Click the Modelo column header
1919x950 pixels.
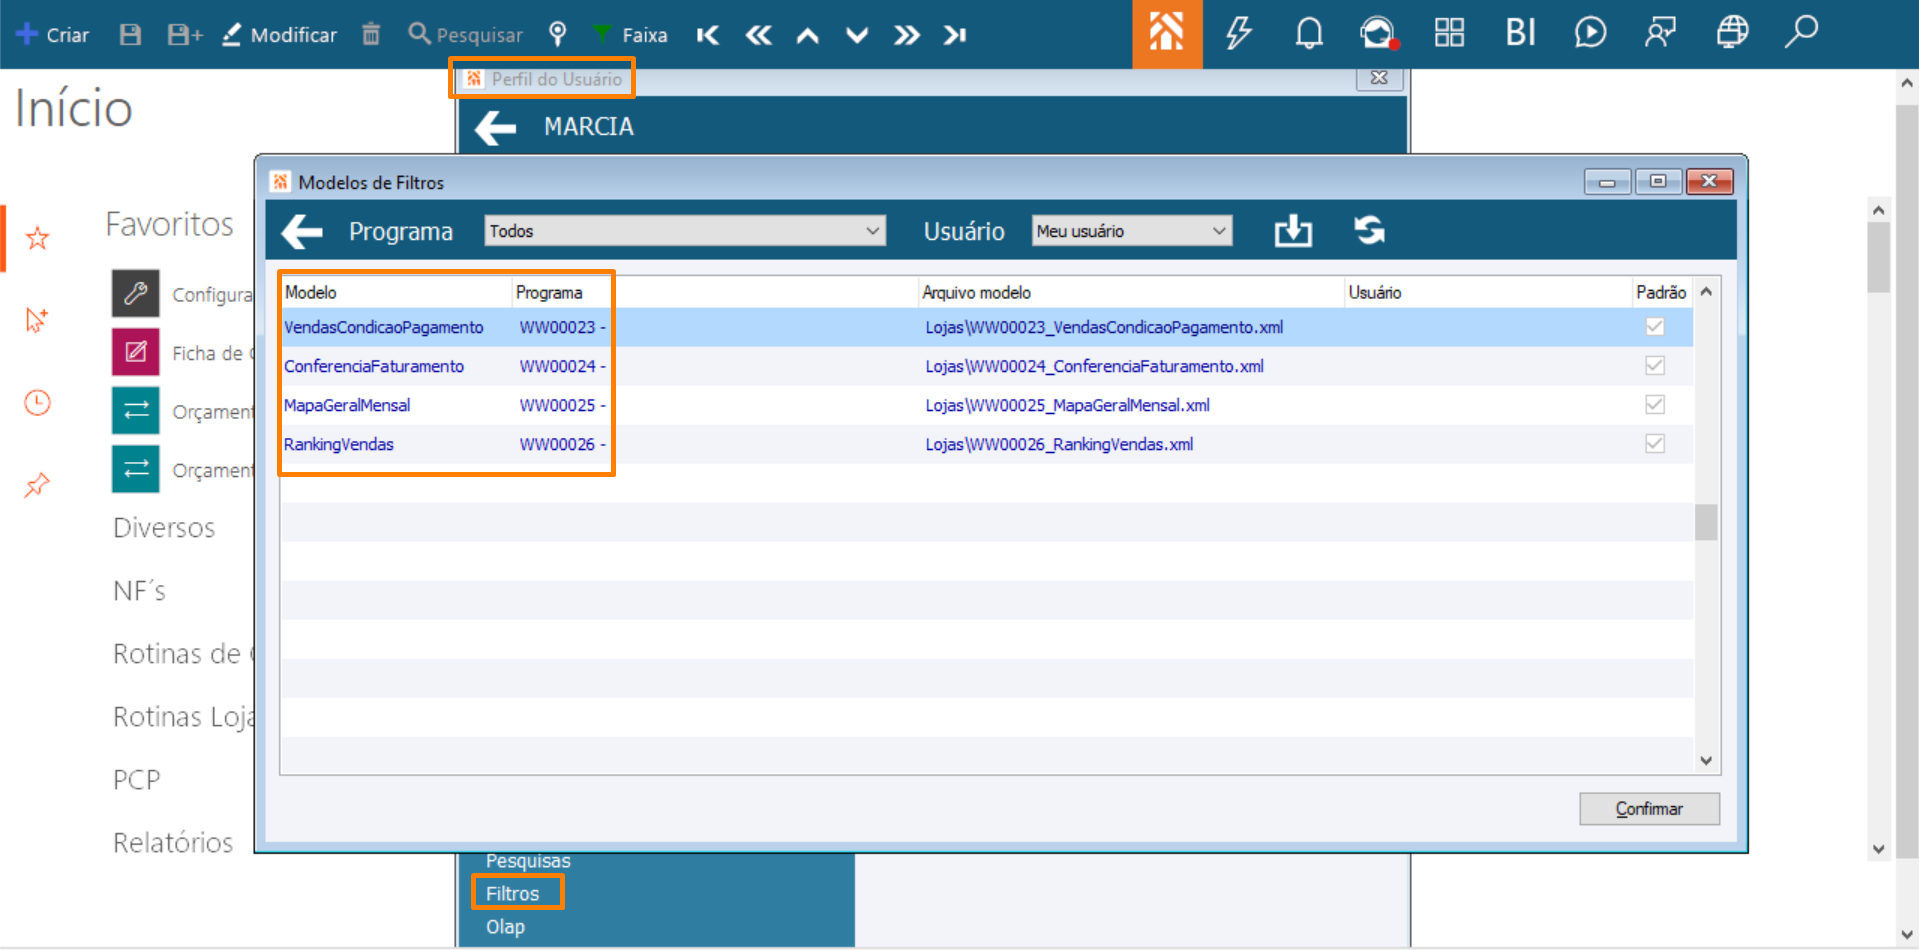tap(396, 292)
